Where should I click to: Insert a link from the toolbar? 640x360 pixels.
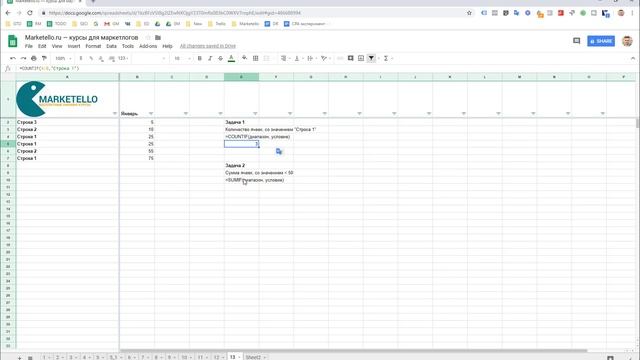340,58
